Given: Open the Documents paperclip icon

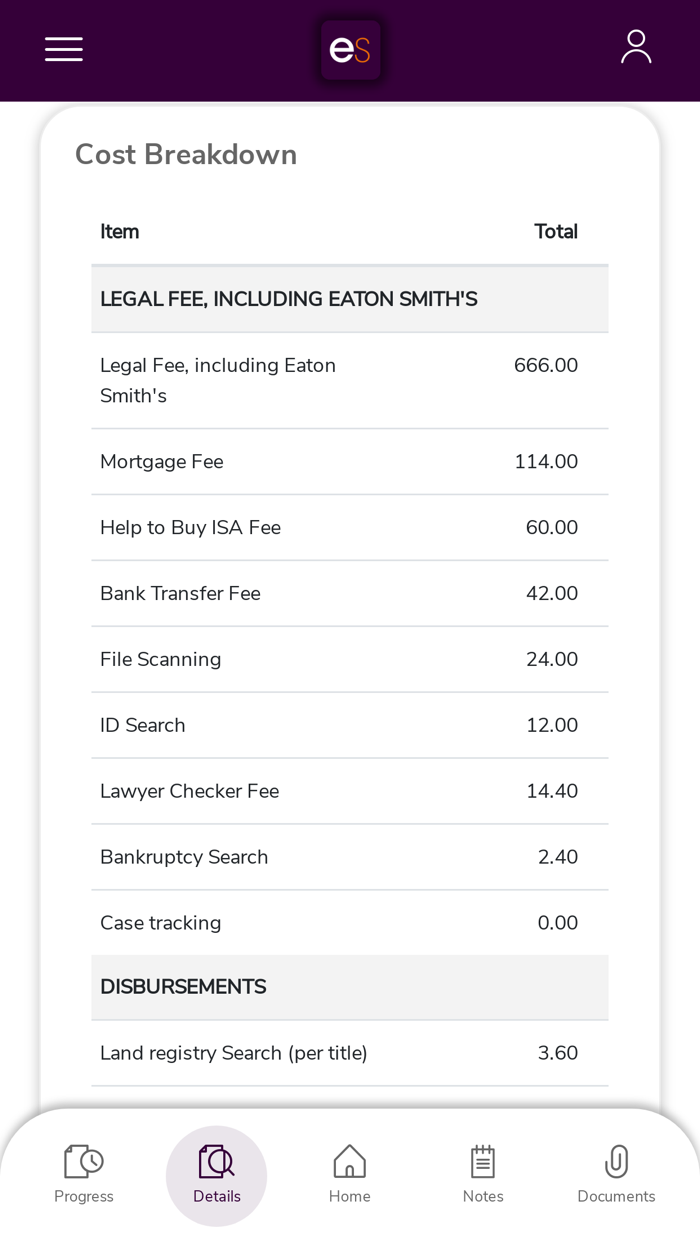Looking at the screenshot, I should (616, 1162).
